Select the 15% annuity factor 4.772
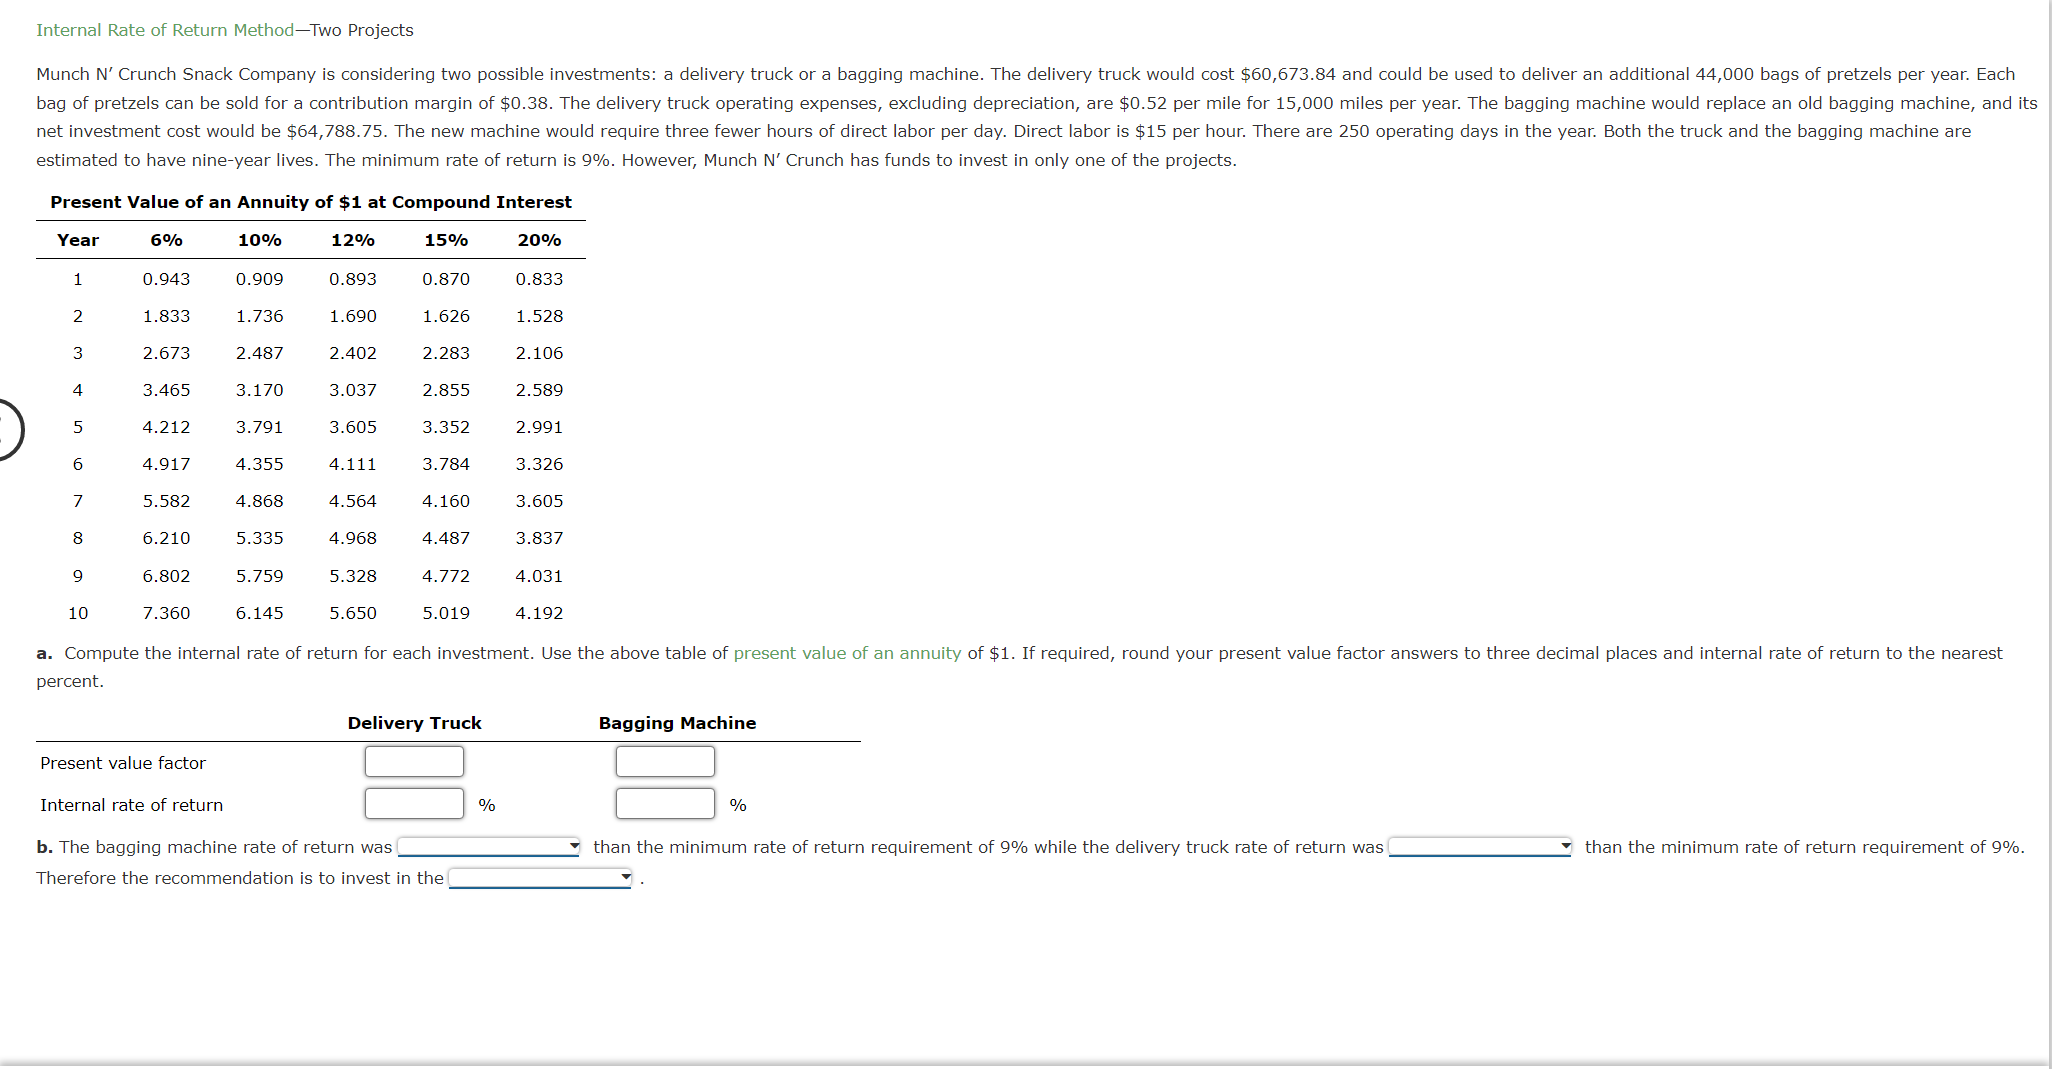Screen dimensions: 2052x1069 tap(446, 576)
